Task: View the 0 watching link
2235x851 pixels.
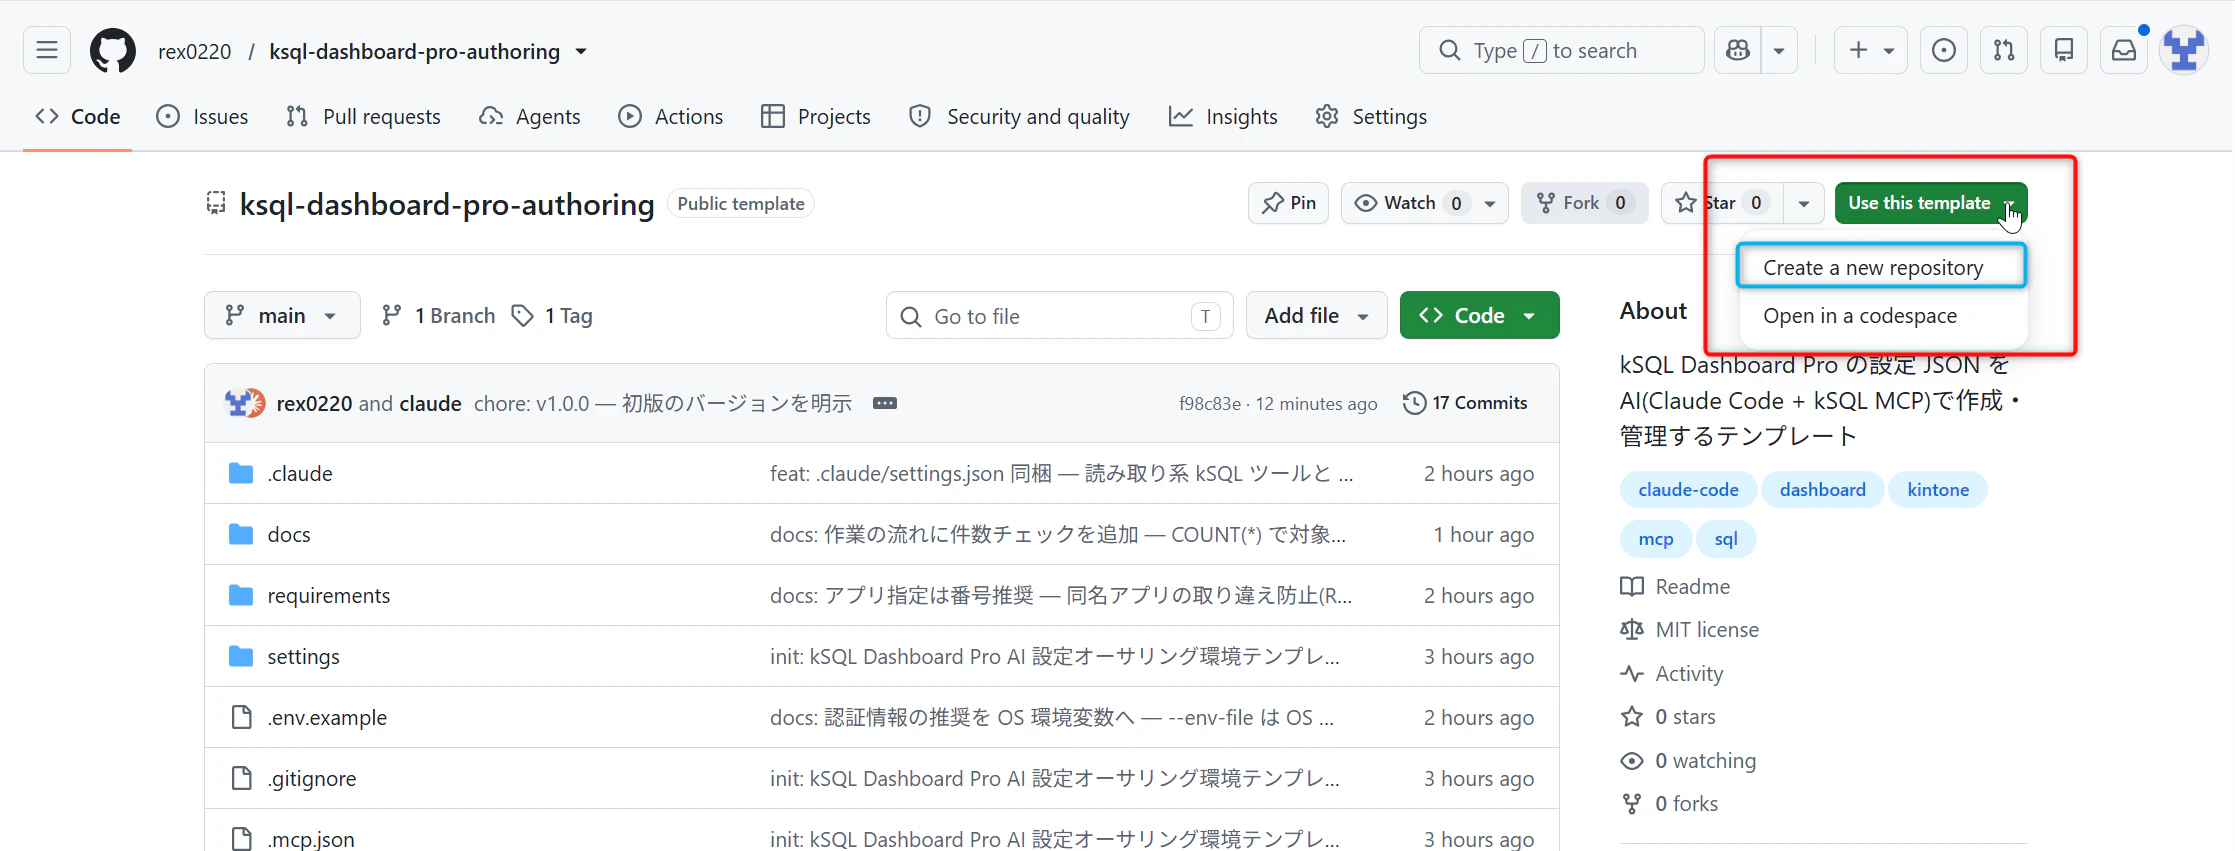Action: 1688,760
